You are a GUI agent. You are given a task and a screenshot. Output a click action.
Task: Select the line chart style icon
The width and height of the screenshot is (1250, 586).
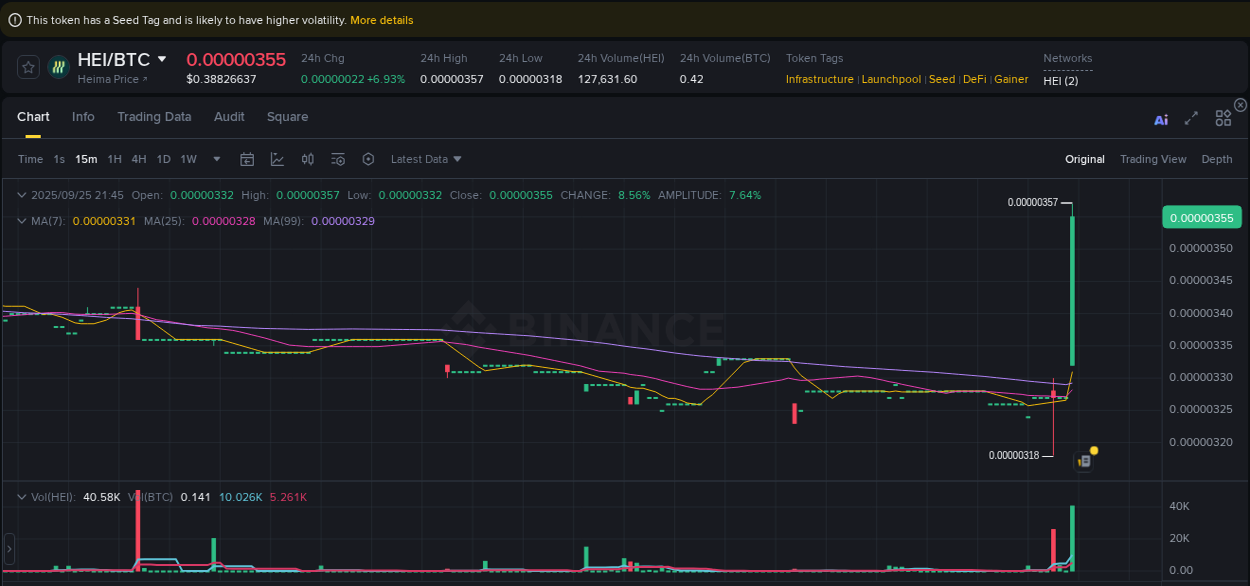(x=277, y=158)
